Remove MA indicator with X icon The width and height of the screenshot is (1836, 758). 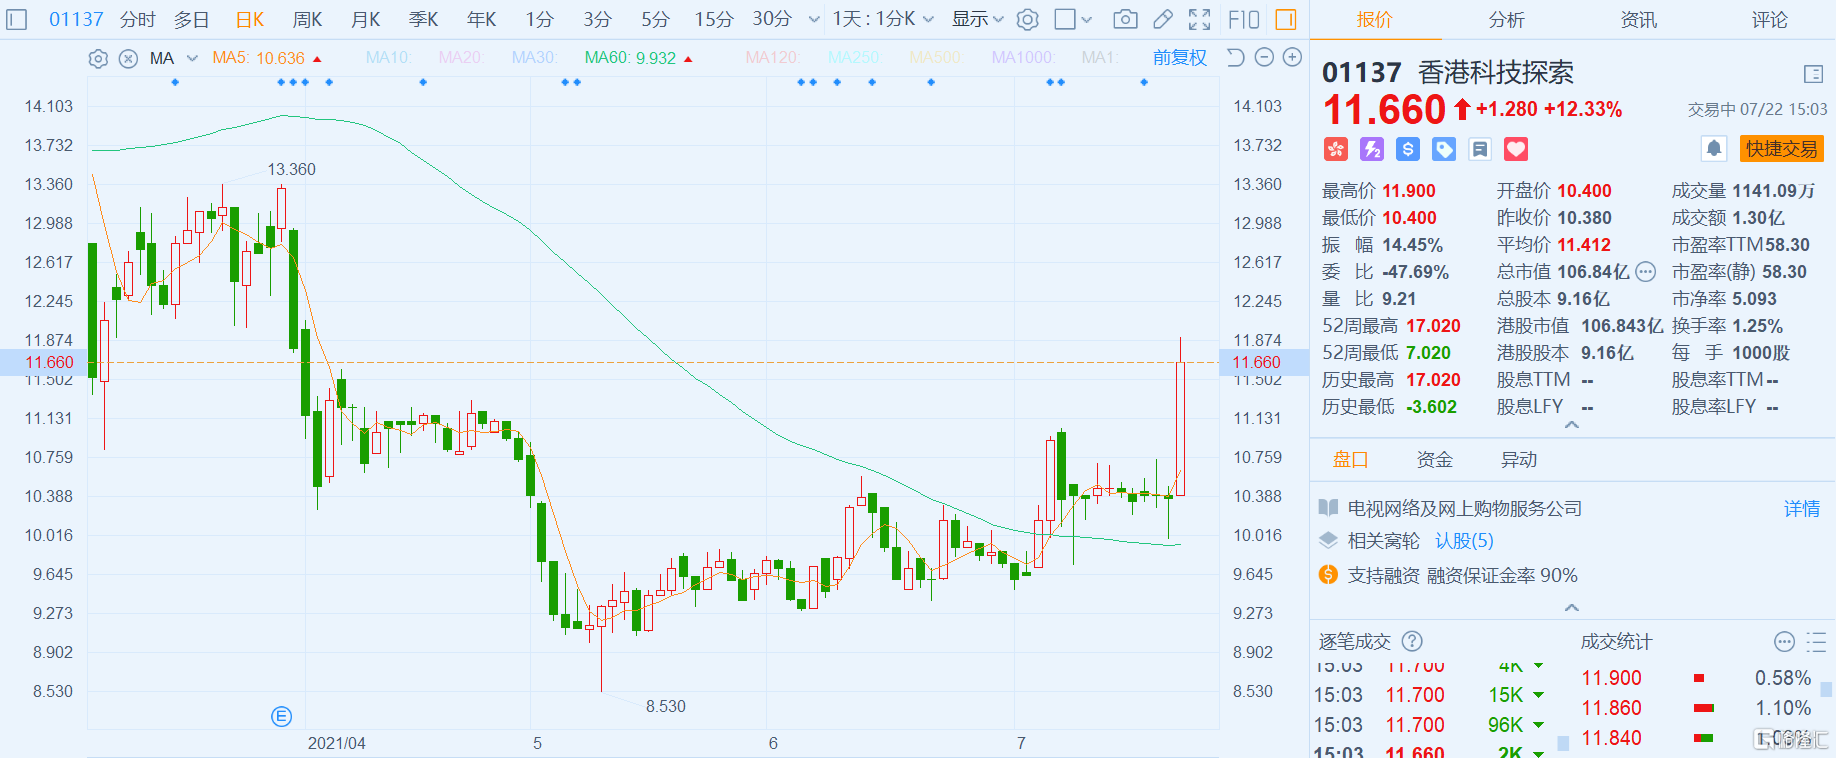click(128, 59)
